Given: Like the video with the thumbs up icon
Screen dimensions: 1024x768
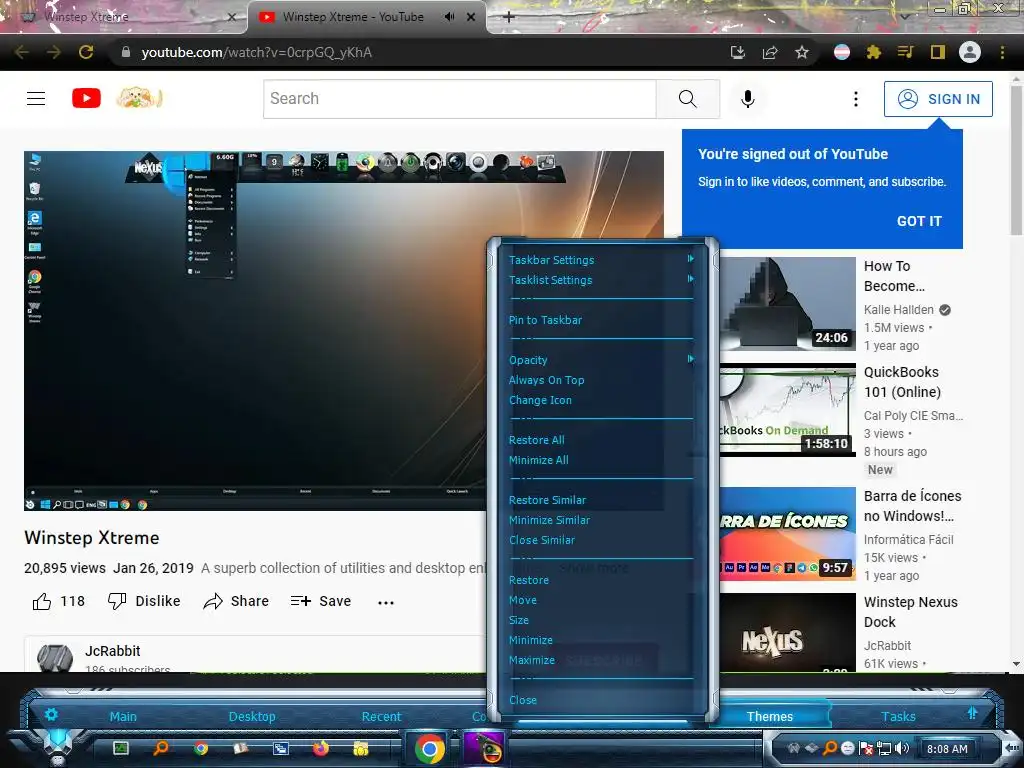Looking at the screenshot, I should point(42,601).
